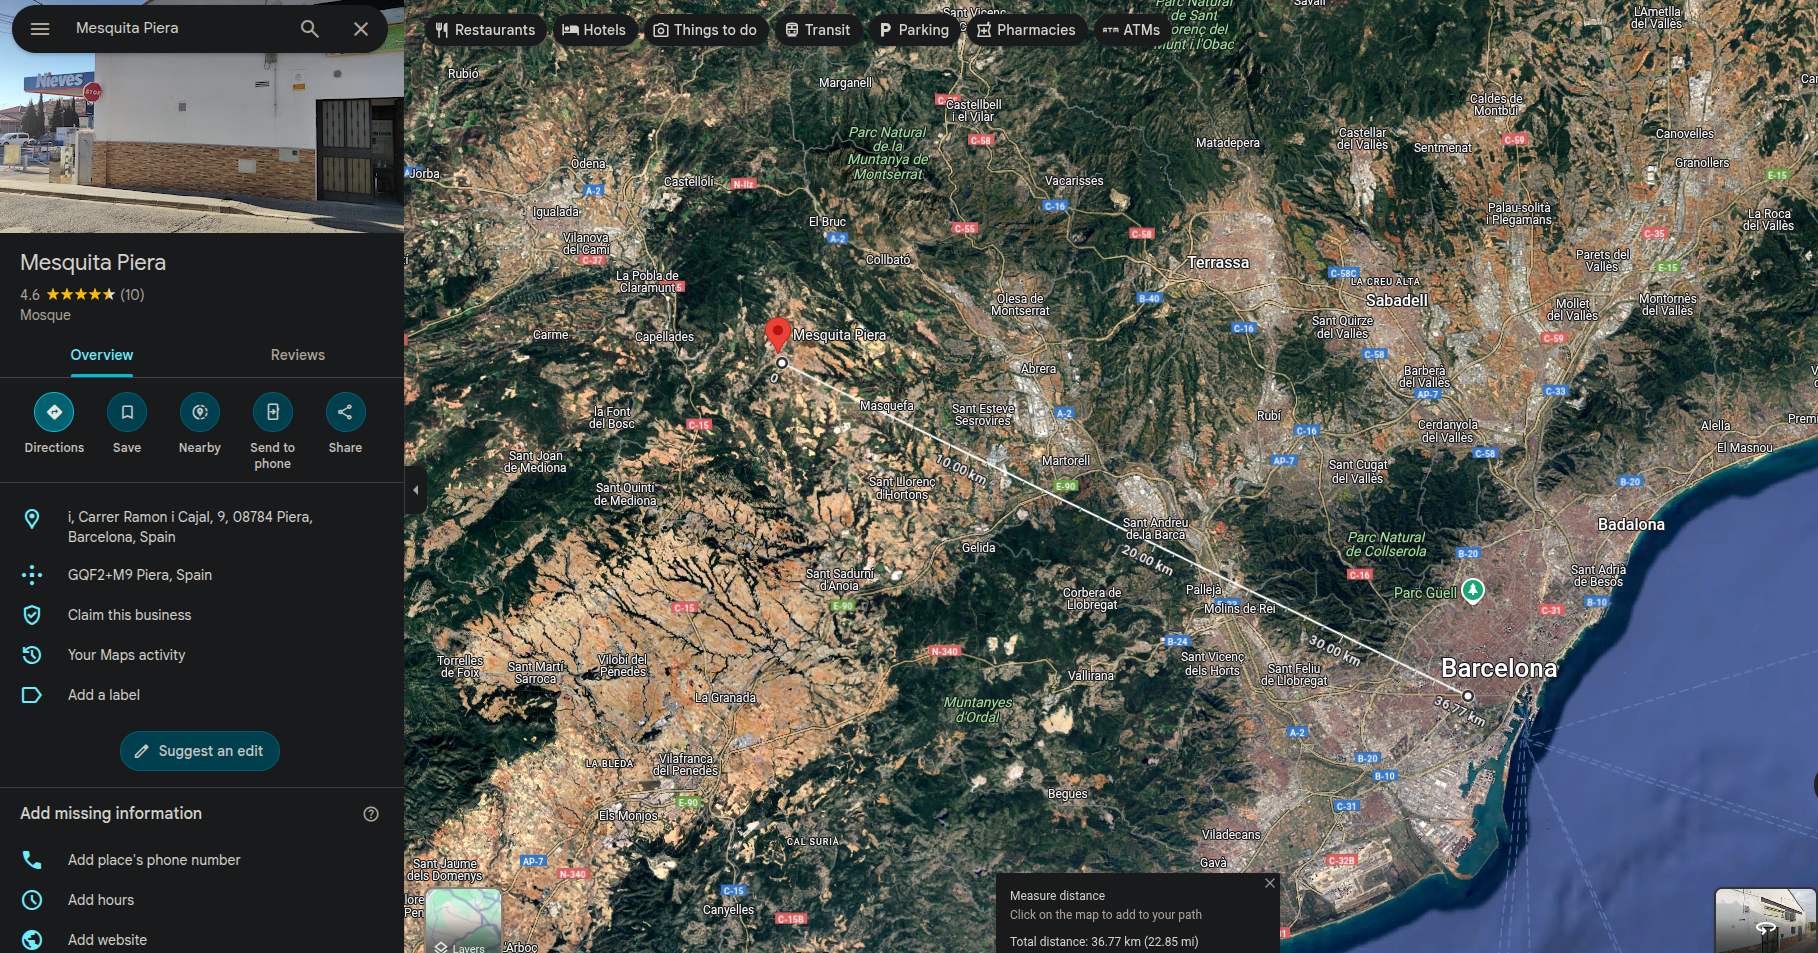Screen dimensions: 1818x953
Task: Click the label tag icon
Action: coord(32,695)
